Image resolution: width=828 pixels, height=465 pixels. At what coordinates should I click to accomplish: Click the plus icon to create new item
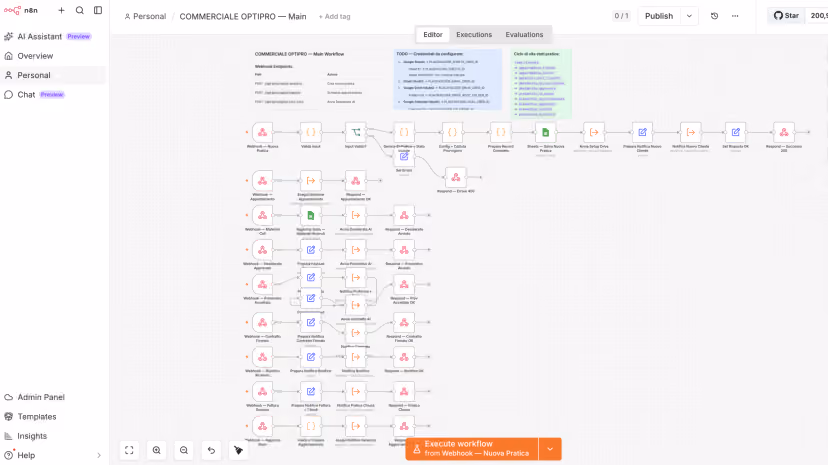[x=61, y=10]
